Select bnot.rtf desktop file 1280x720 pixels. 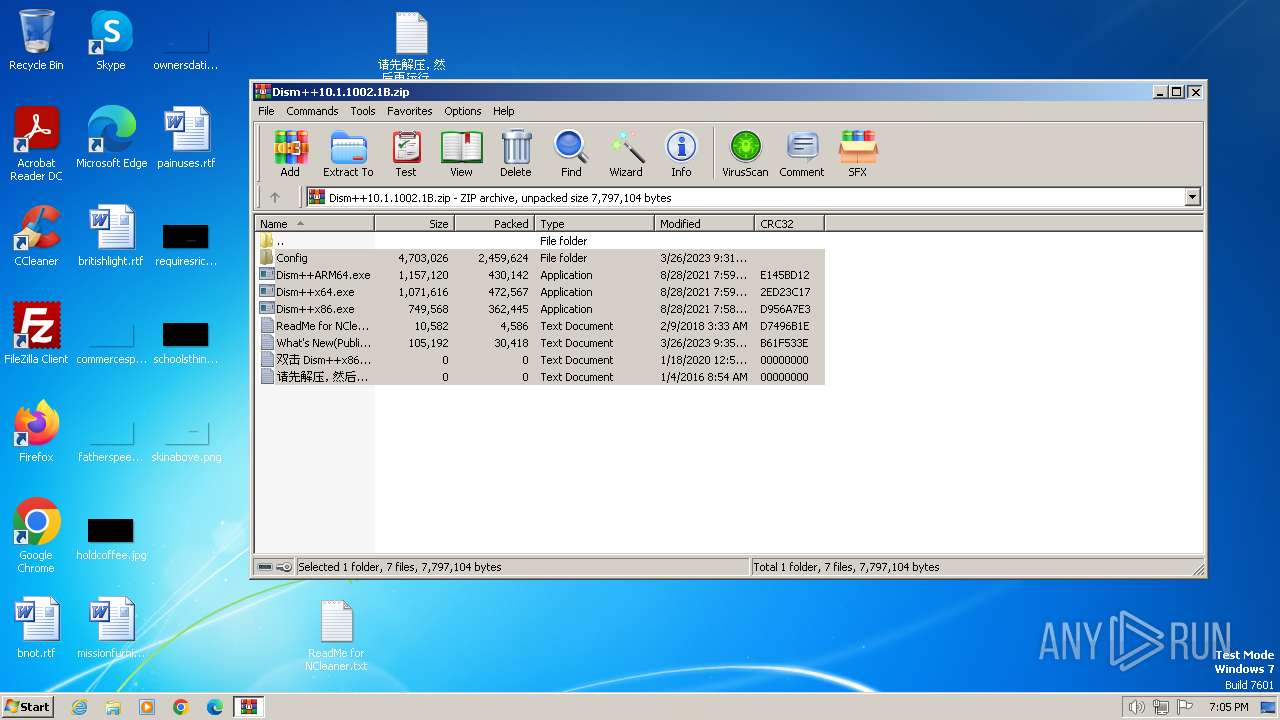tap(36, 628)
